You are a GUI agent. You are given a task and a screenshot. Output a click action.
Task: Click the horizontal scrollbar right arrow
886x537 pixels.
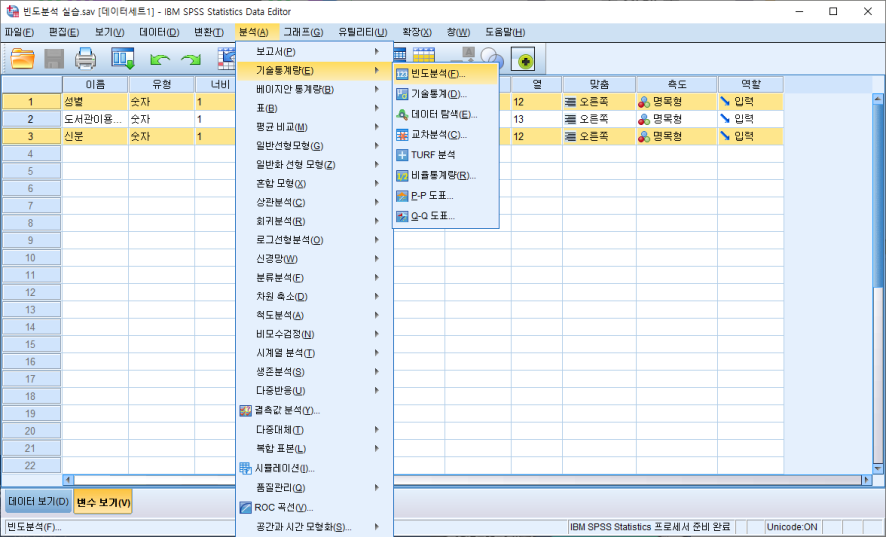click(x=866, y=480)
